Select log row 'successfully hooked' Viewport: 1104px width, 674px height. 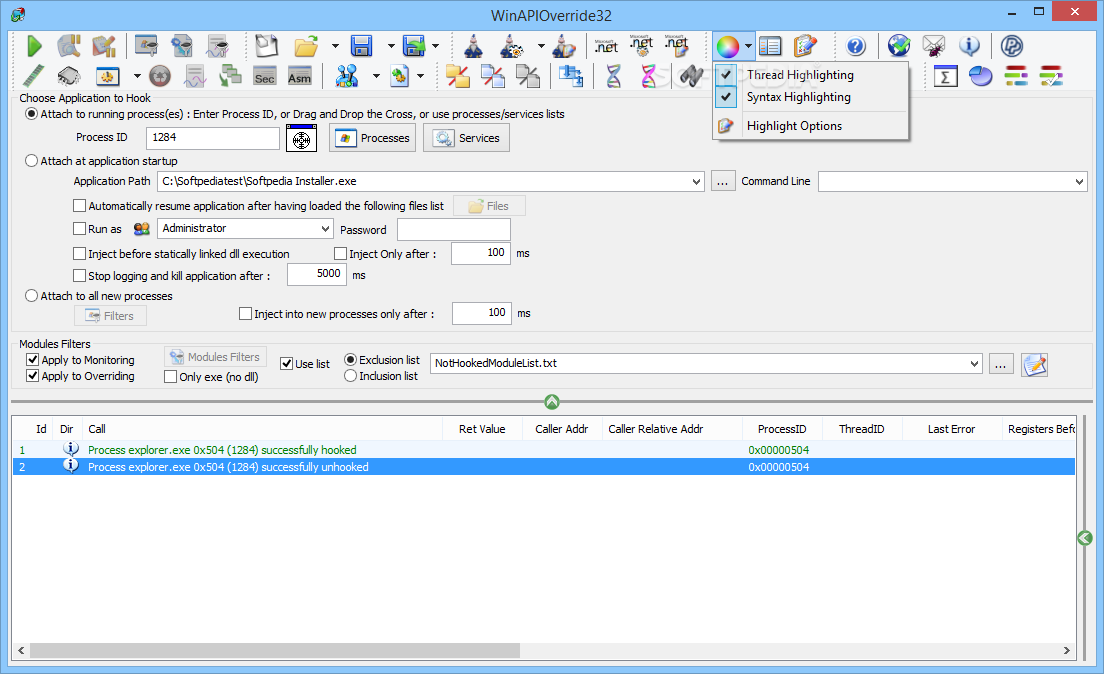click(544, 449)
